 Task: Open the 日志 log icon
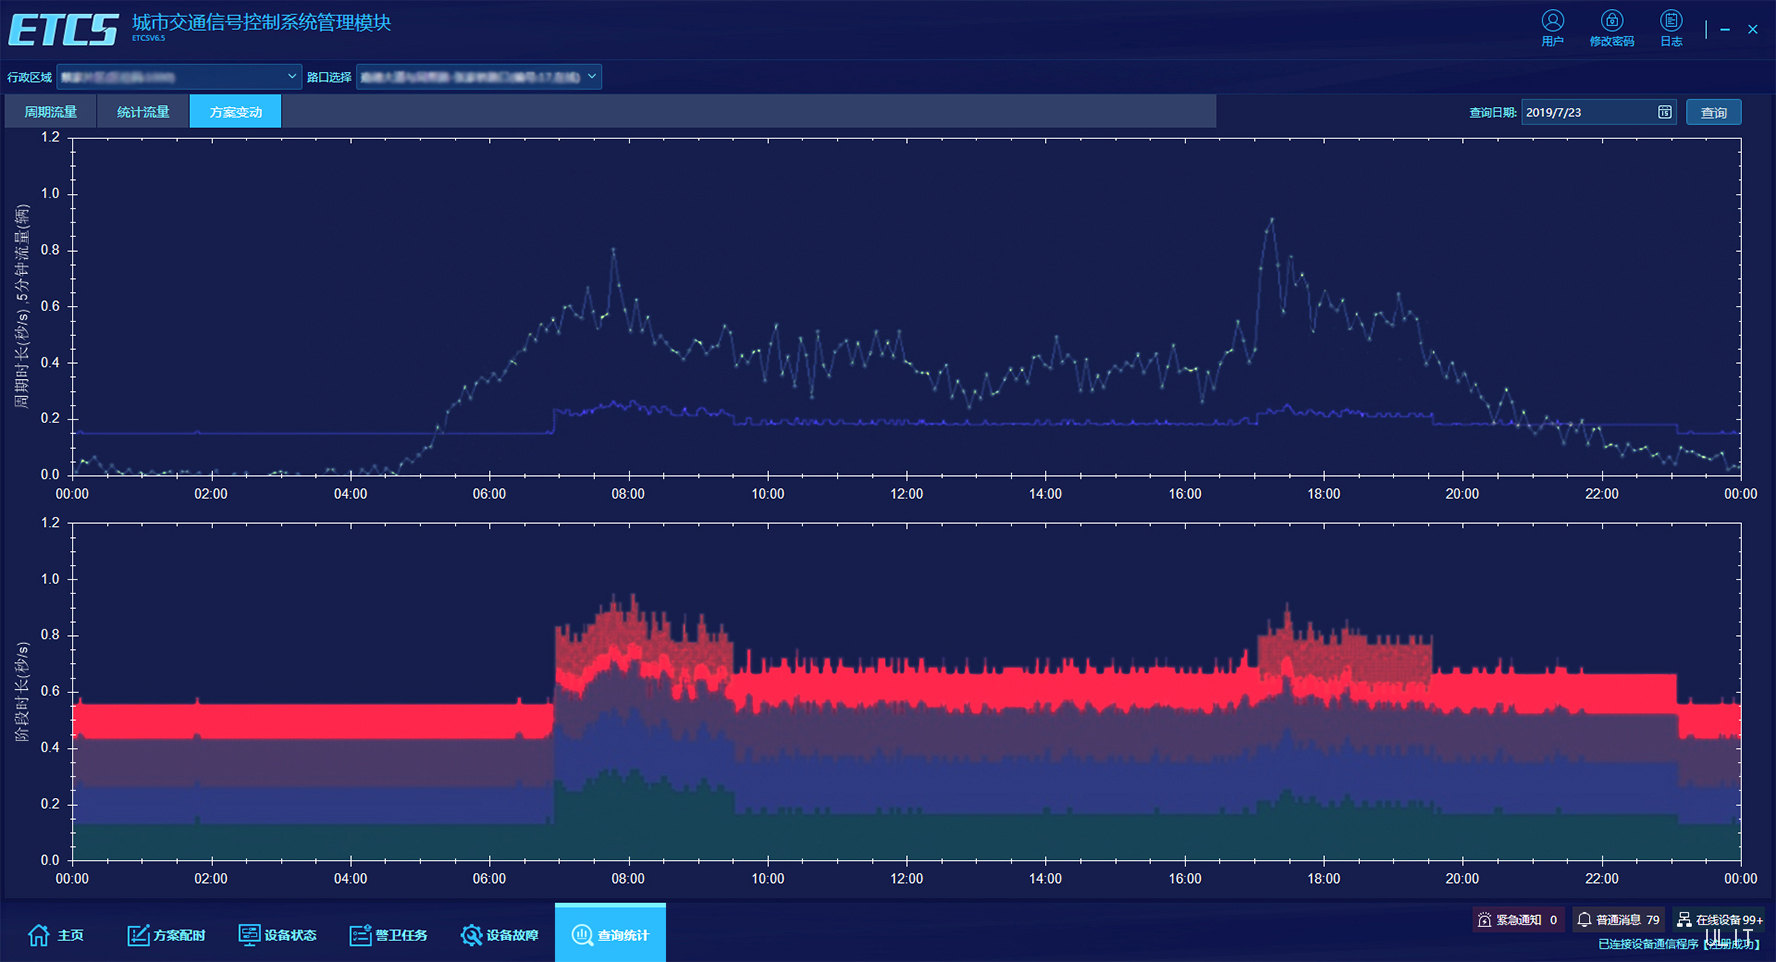1671,27
